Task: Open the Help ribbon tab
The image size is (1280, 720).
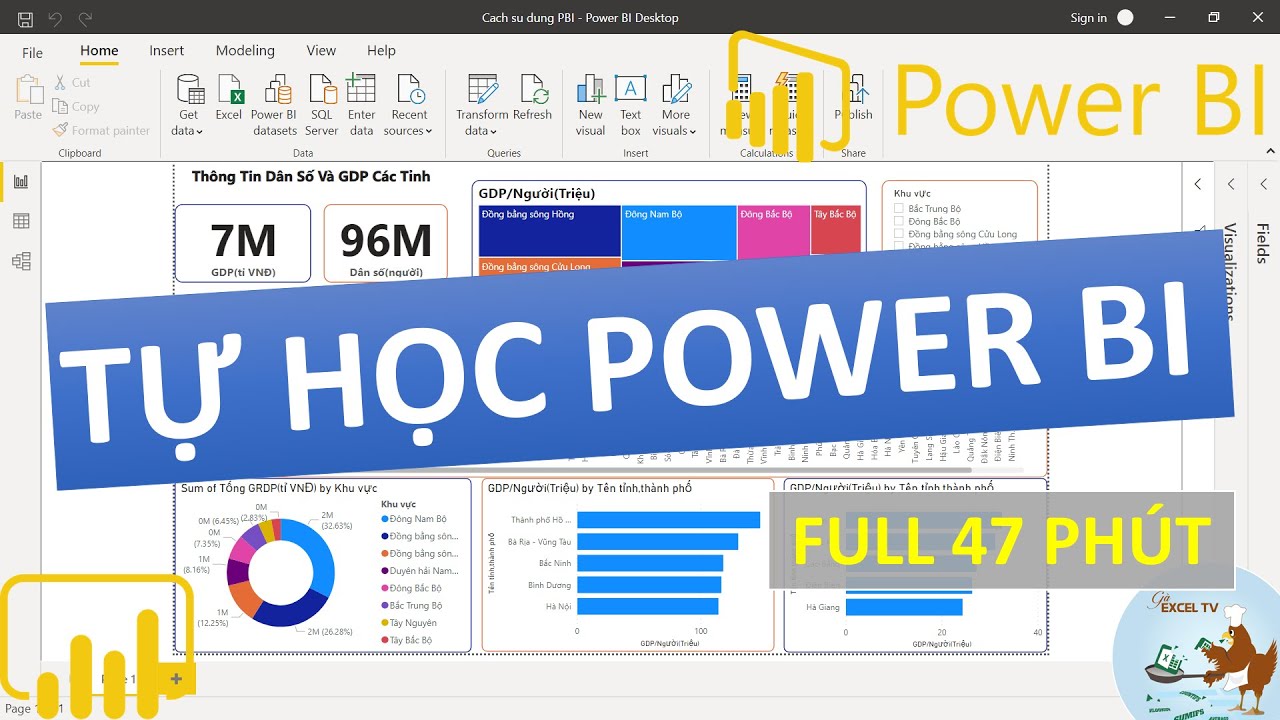Action: (x=381, y=50)
